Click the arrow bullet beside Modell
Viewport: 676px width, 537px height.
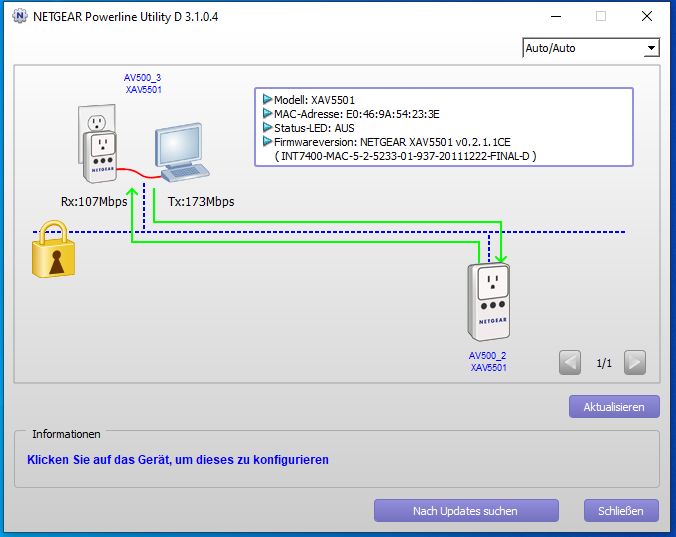click(267, 100)
